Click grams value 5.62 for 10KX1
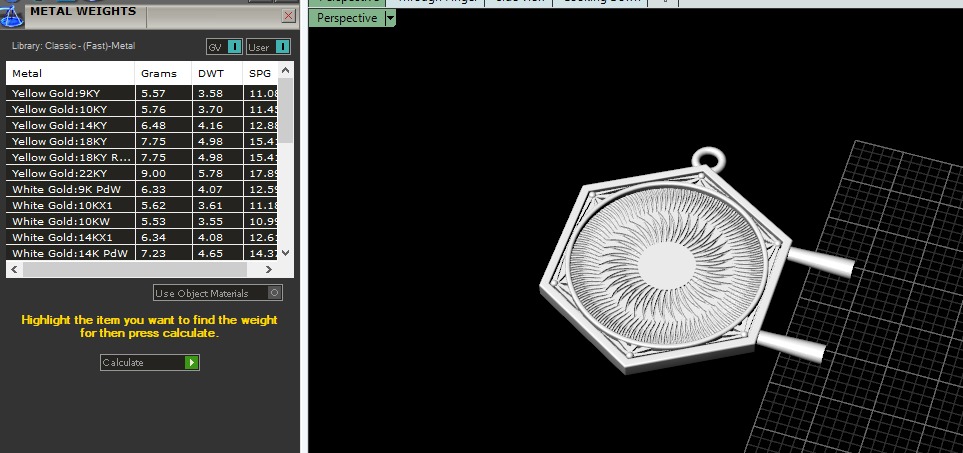 click(153, 205)
